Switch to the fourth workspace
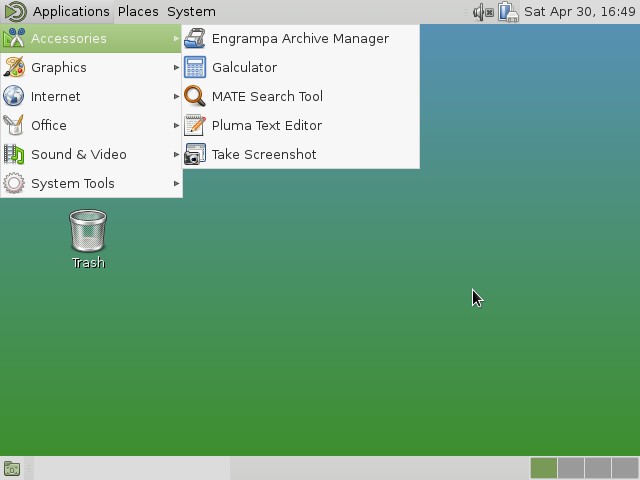 pos(624,468)
